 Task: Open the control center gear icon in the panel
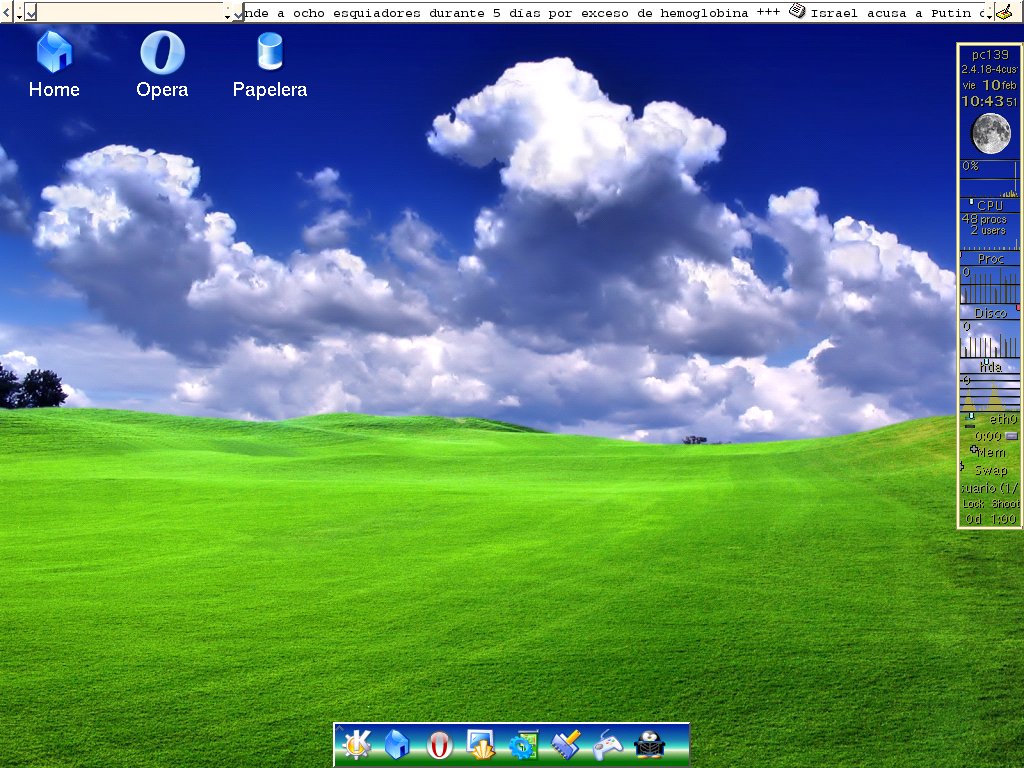click(523, 744)
